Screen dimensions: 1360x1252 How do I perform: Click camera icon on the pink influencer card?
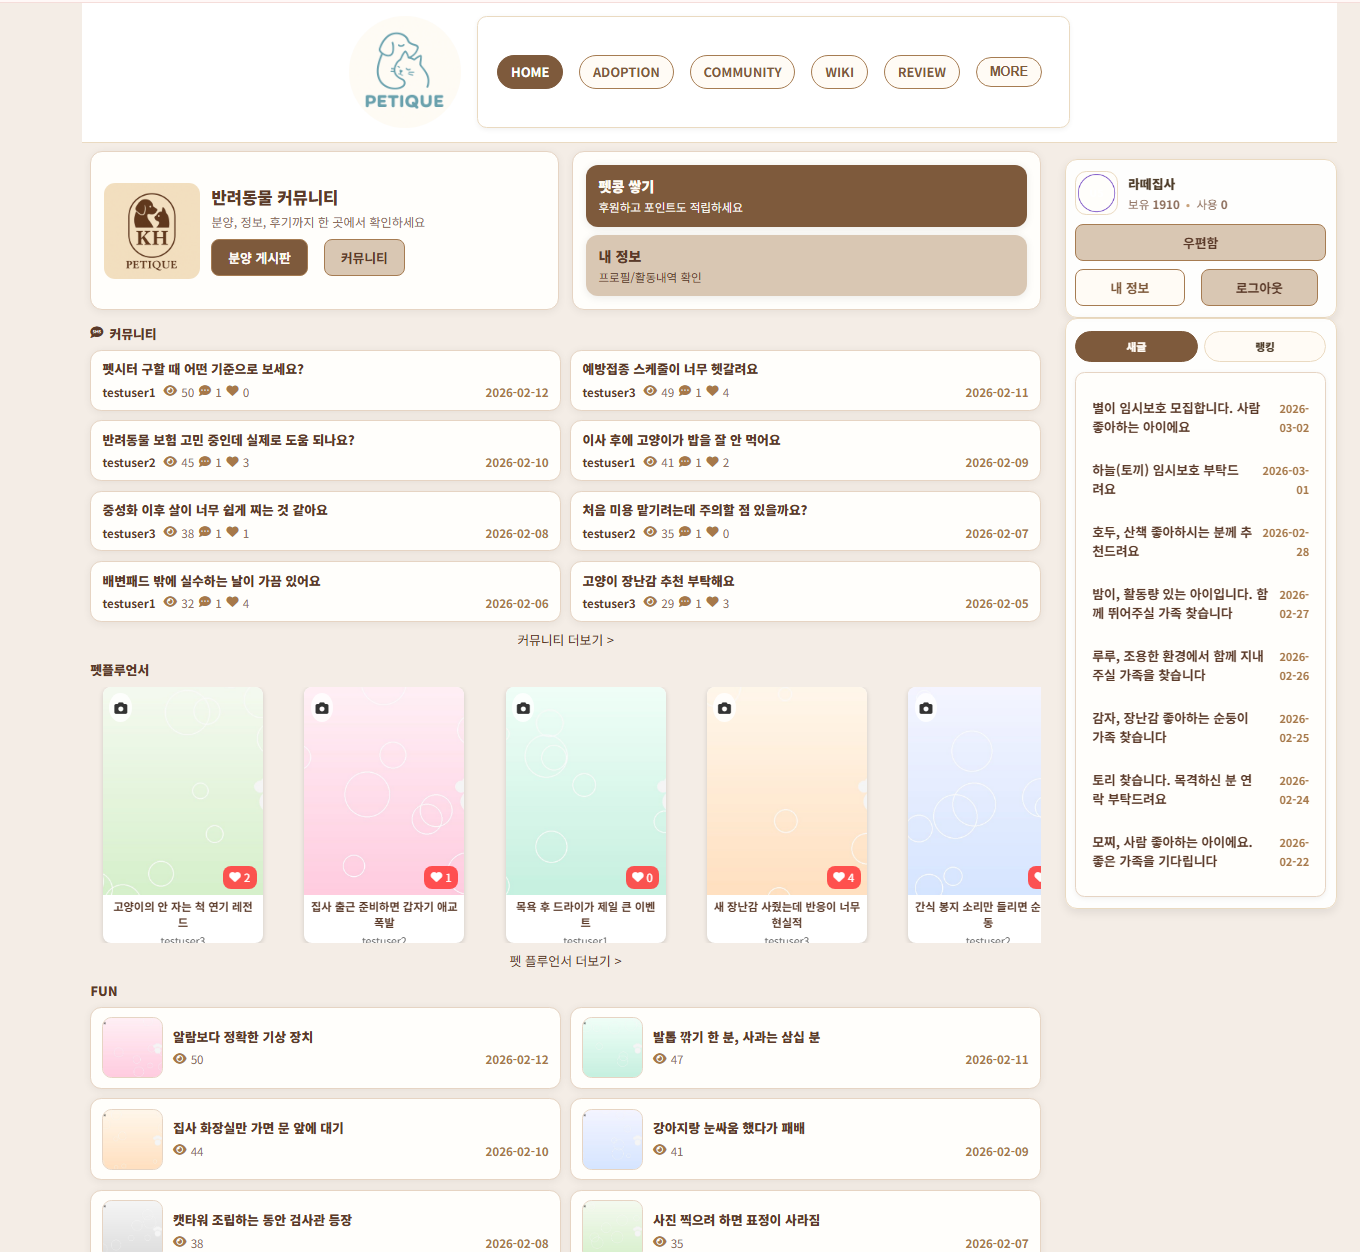pyautogui.click(x=322, y=708)
